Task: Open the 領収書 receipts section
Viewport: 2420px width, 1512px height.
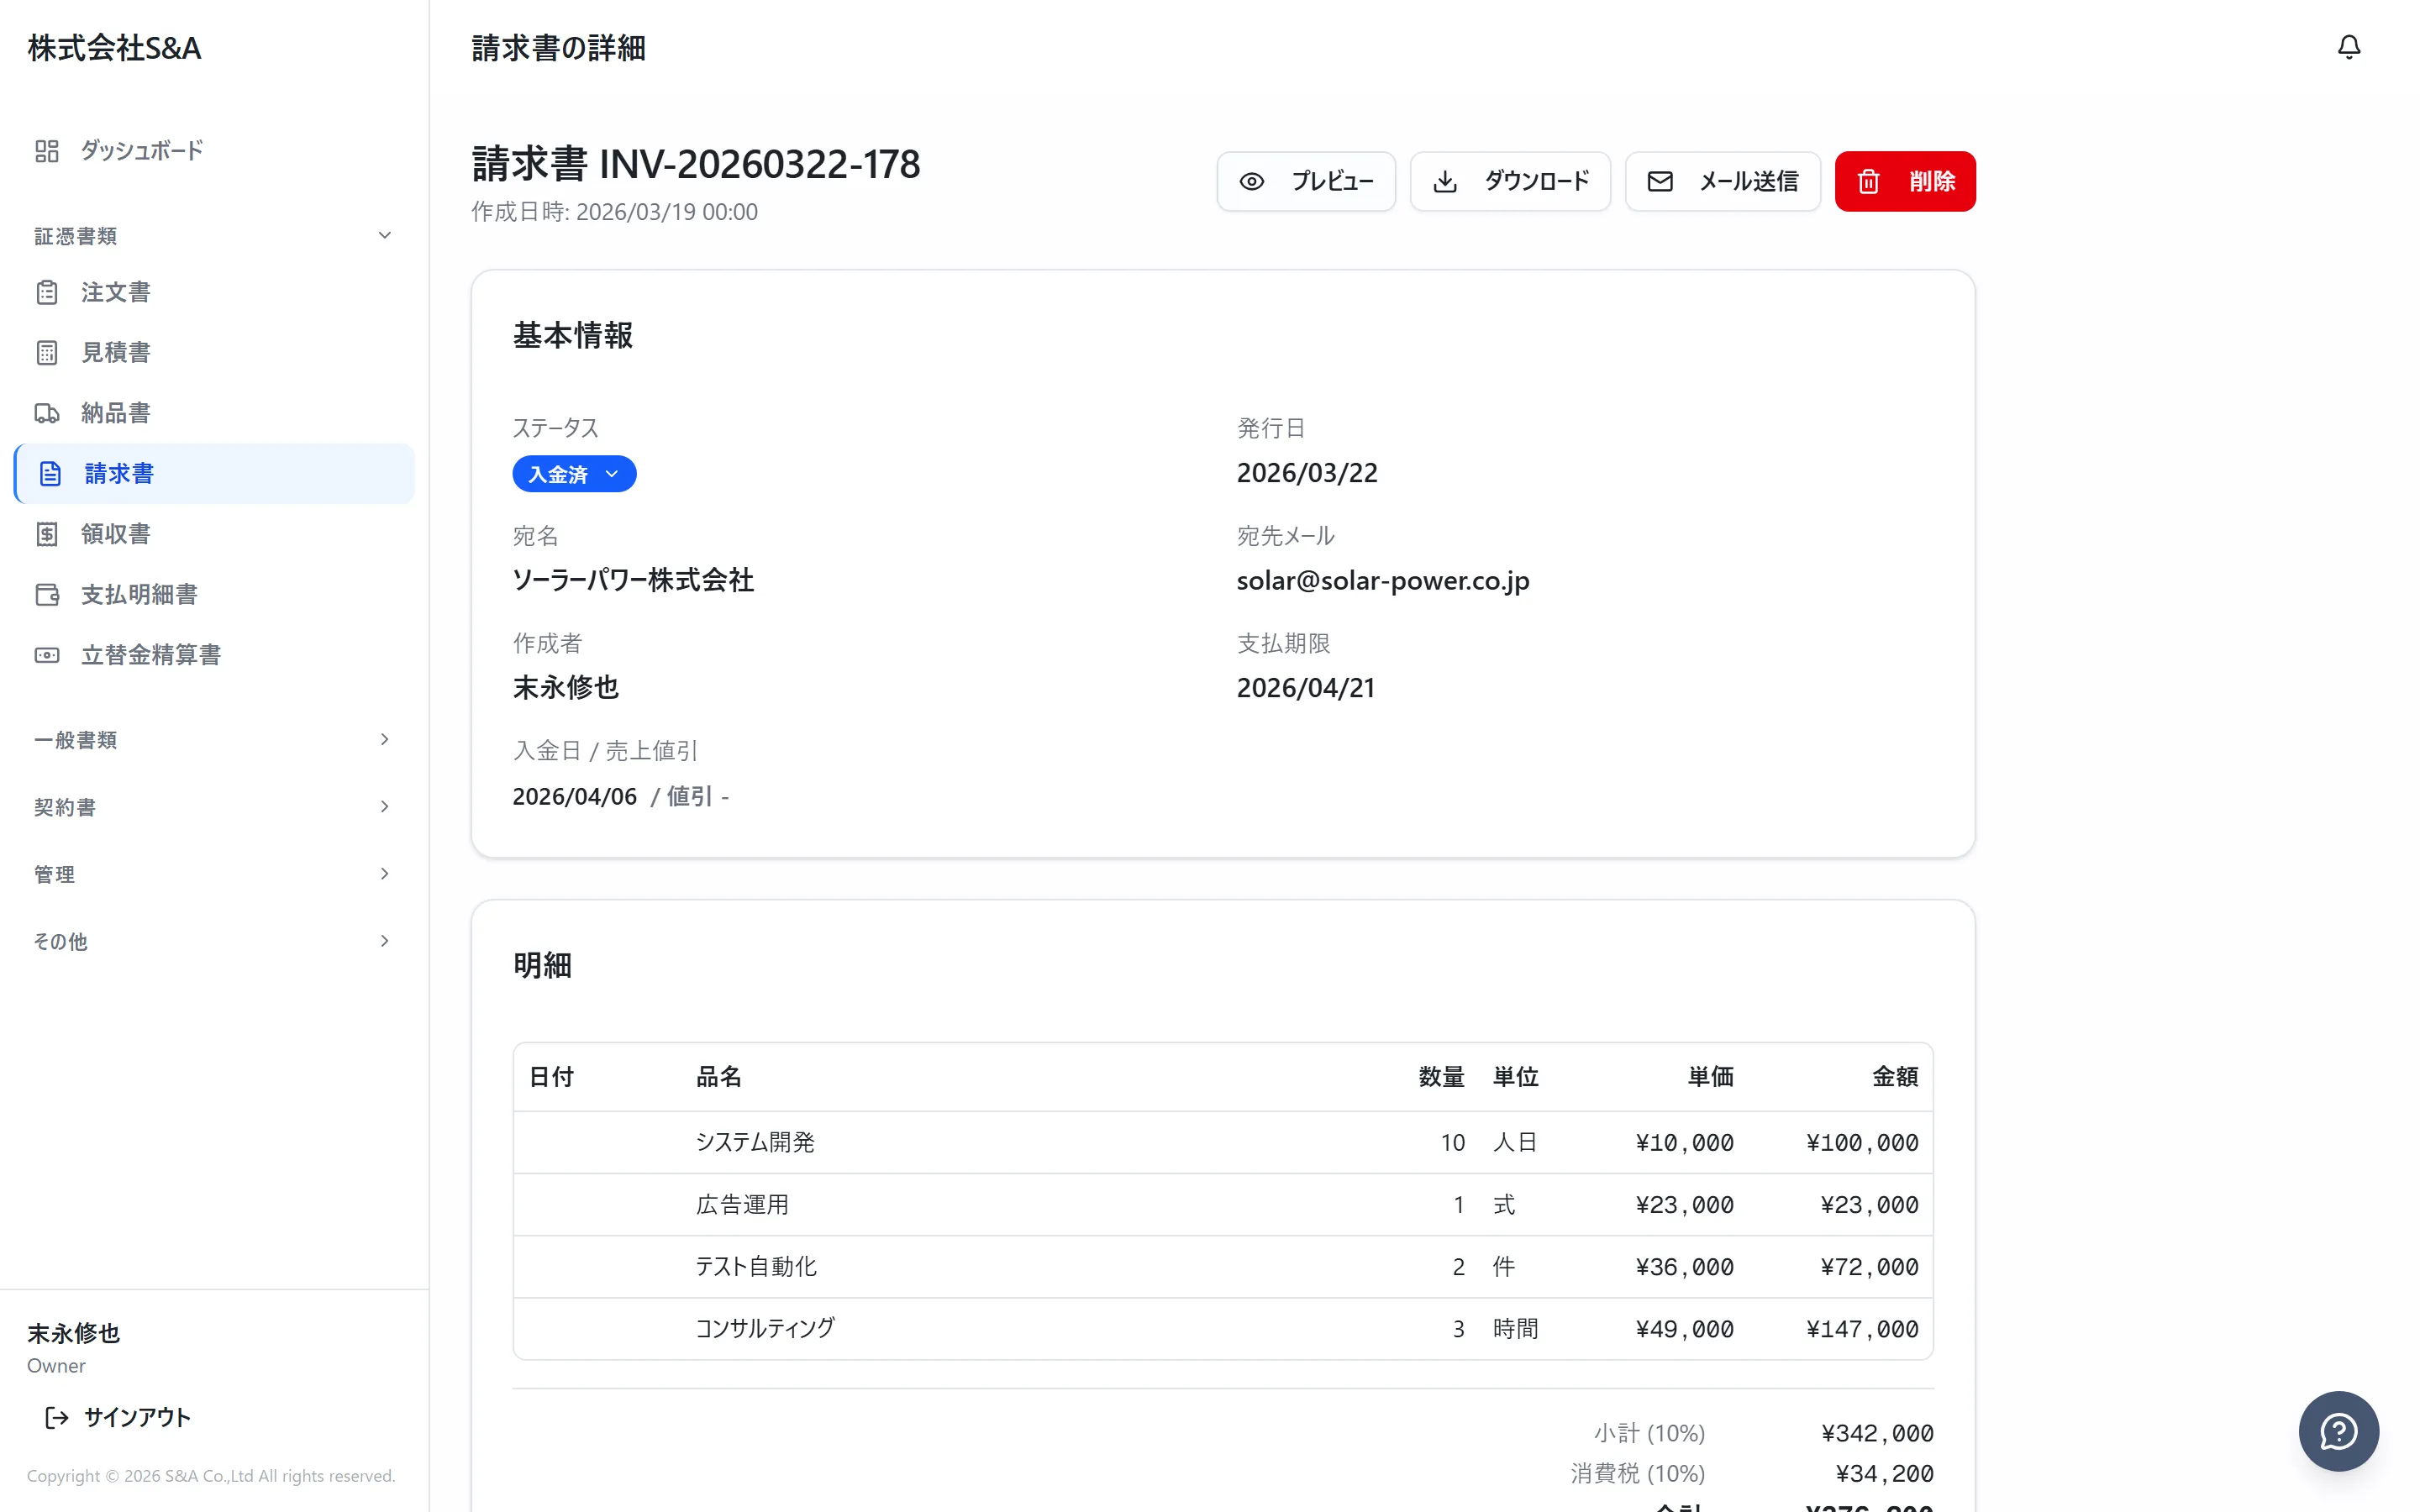Action: 115,533
